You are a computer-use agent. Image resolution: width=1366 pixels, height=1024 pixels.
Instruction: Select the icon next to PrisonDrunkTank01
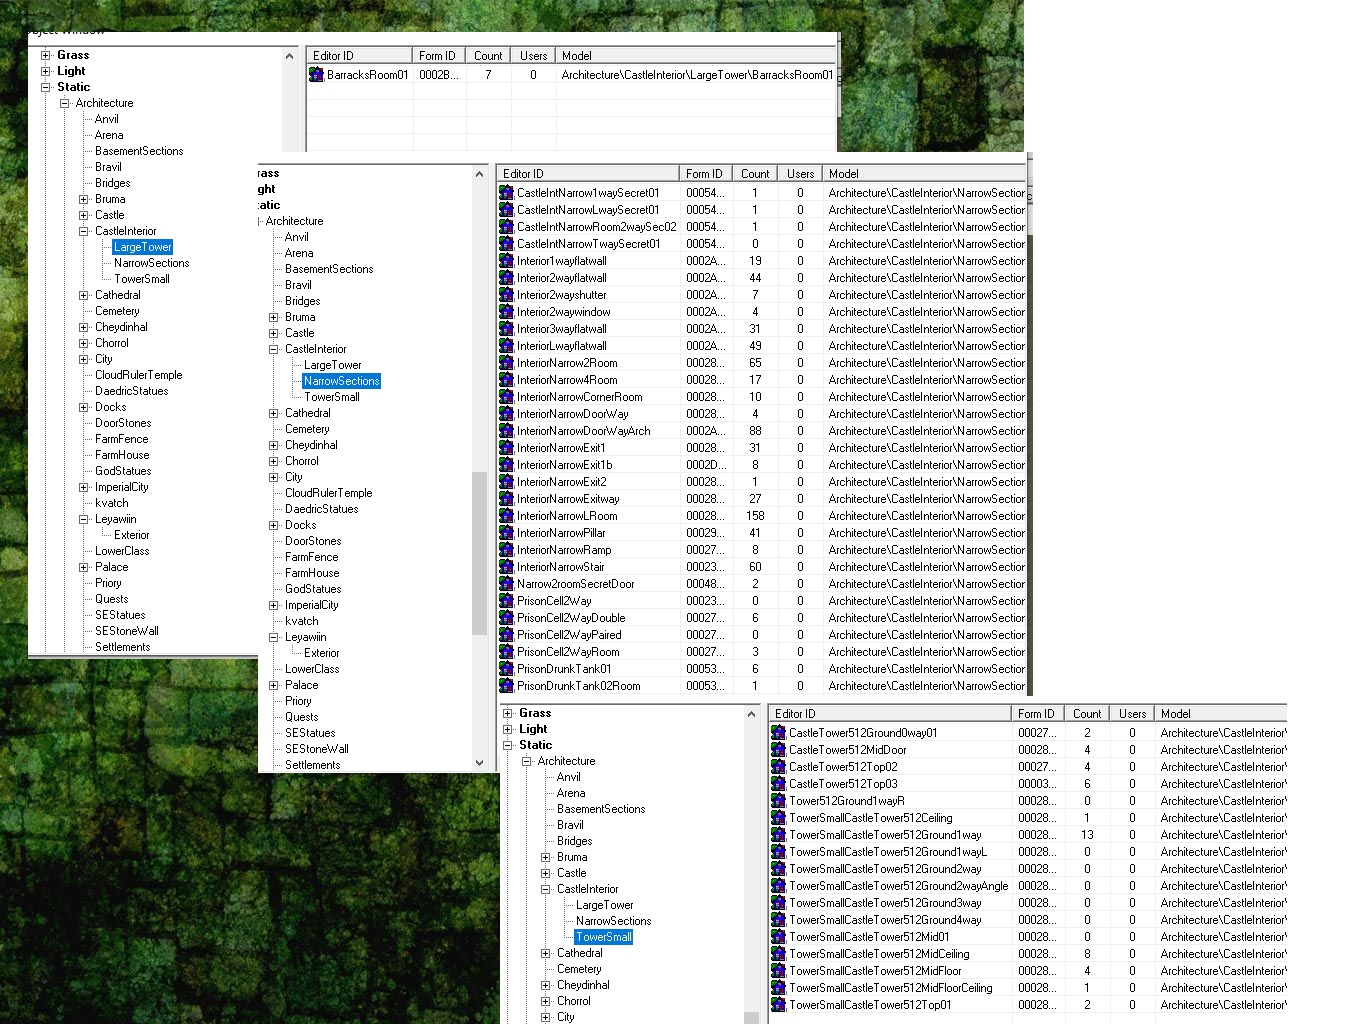point(507,669)
